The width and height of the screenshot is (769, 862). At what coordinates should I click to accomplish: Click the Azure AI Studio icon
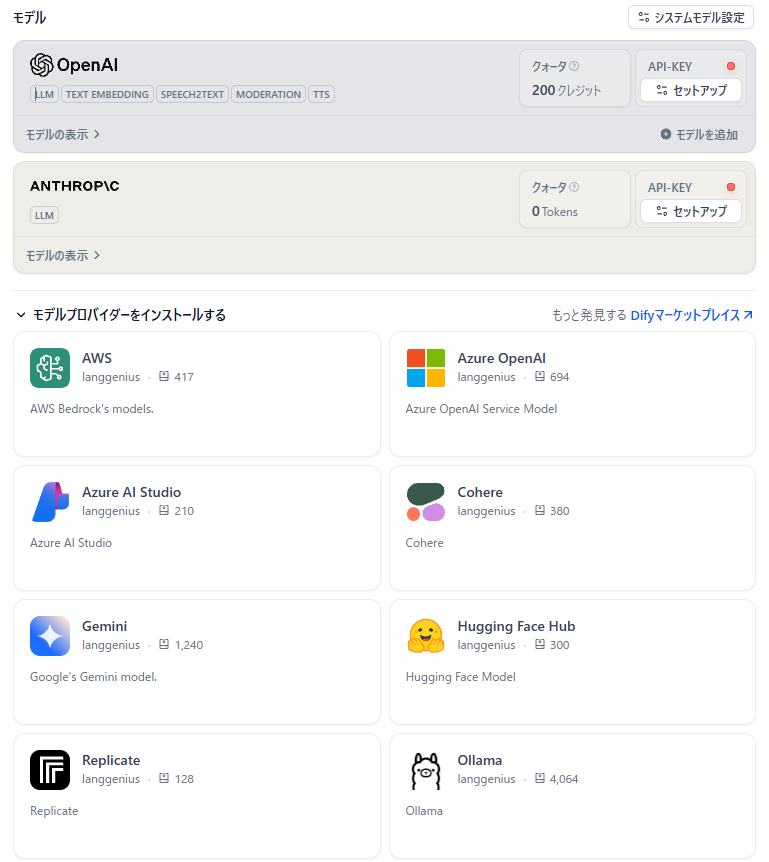point(50,502)
